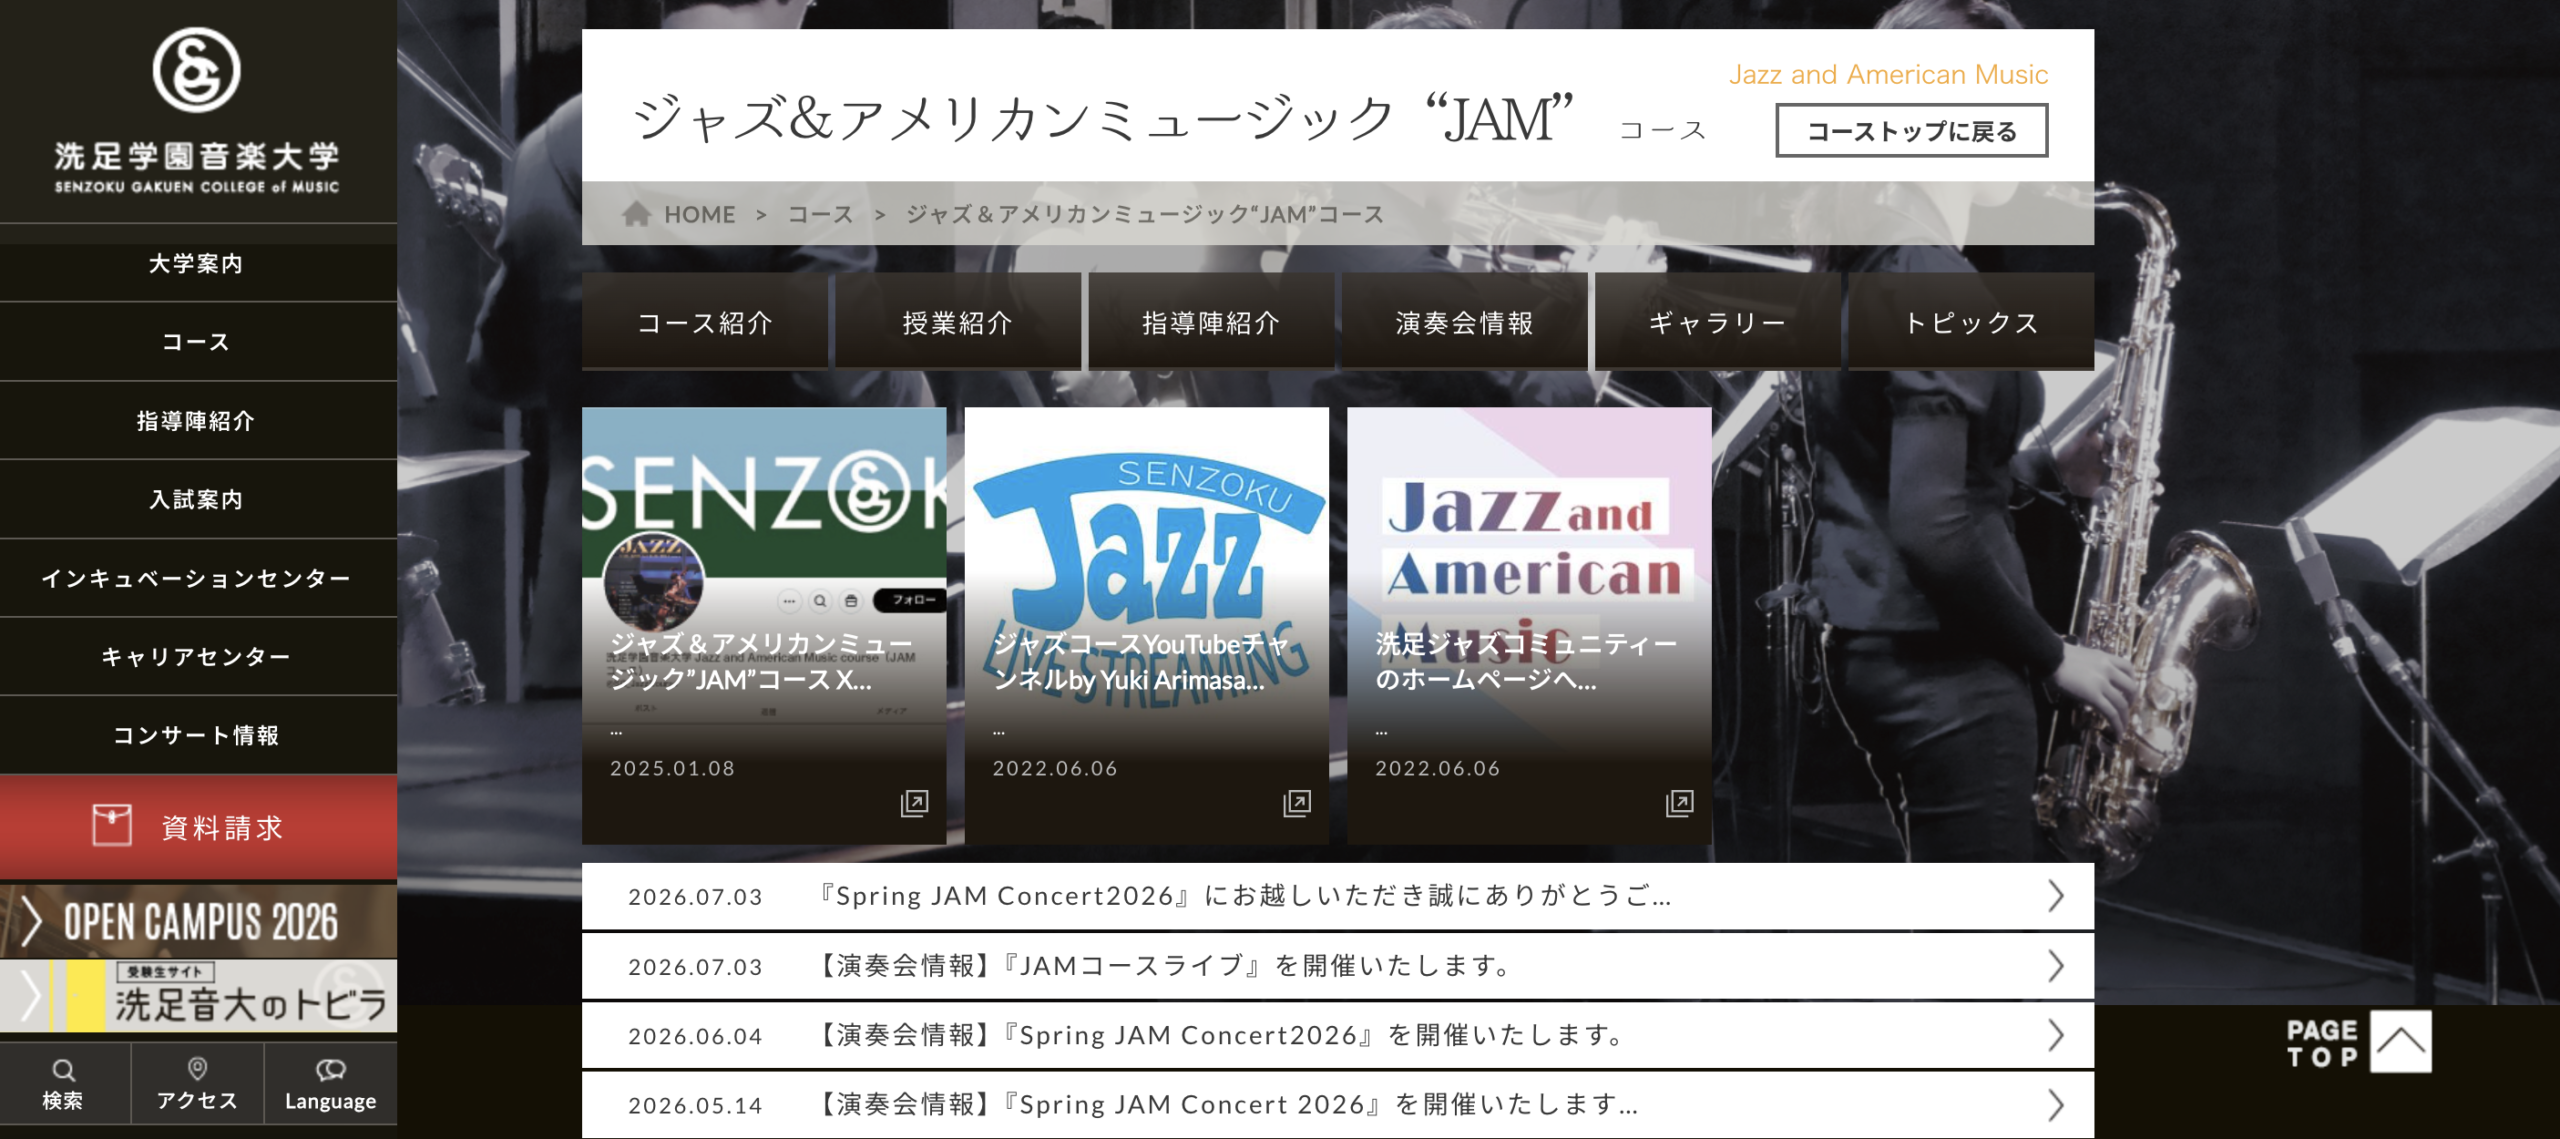2560x1139 pixels.
Task: Click the home icon in breadcrumb
Action: point(636,213)
